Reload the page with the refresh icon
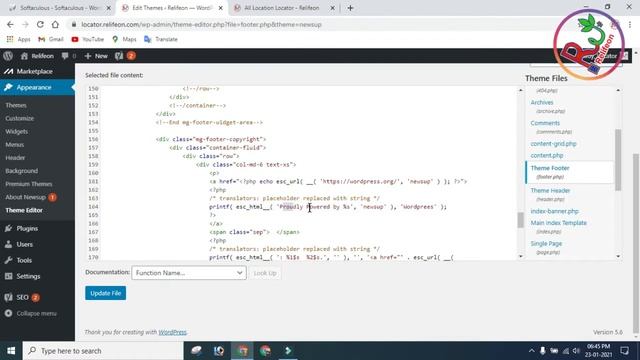Screen dimensions: 640x360 tap(40, 24)
